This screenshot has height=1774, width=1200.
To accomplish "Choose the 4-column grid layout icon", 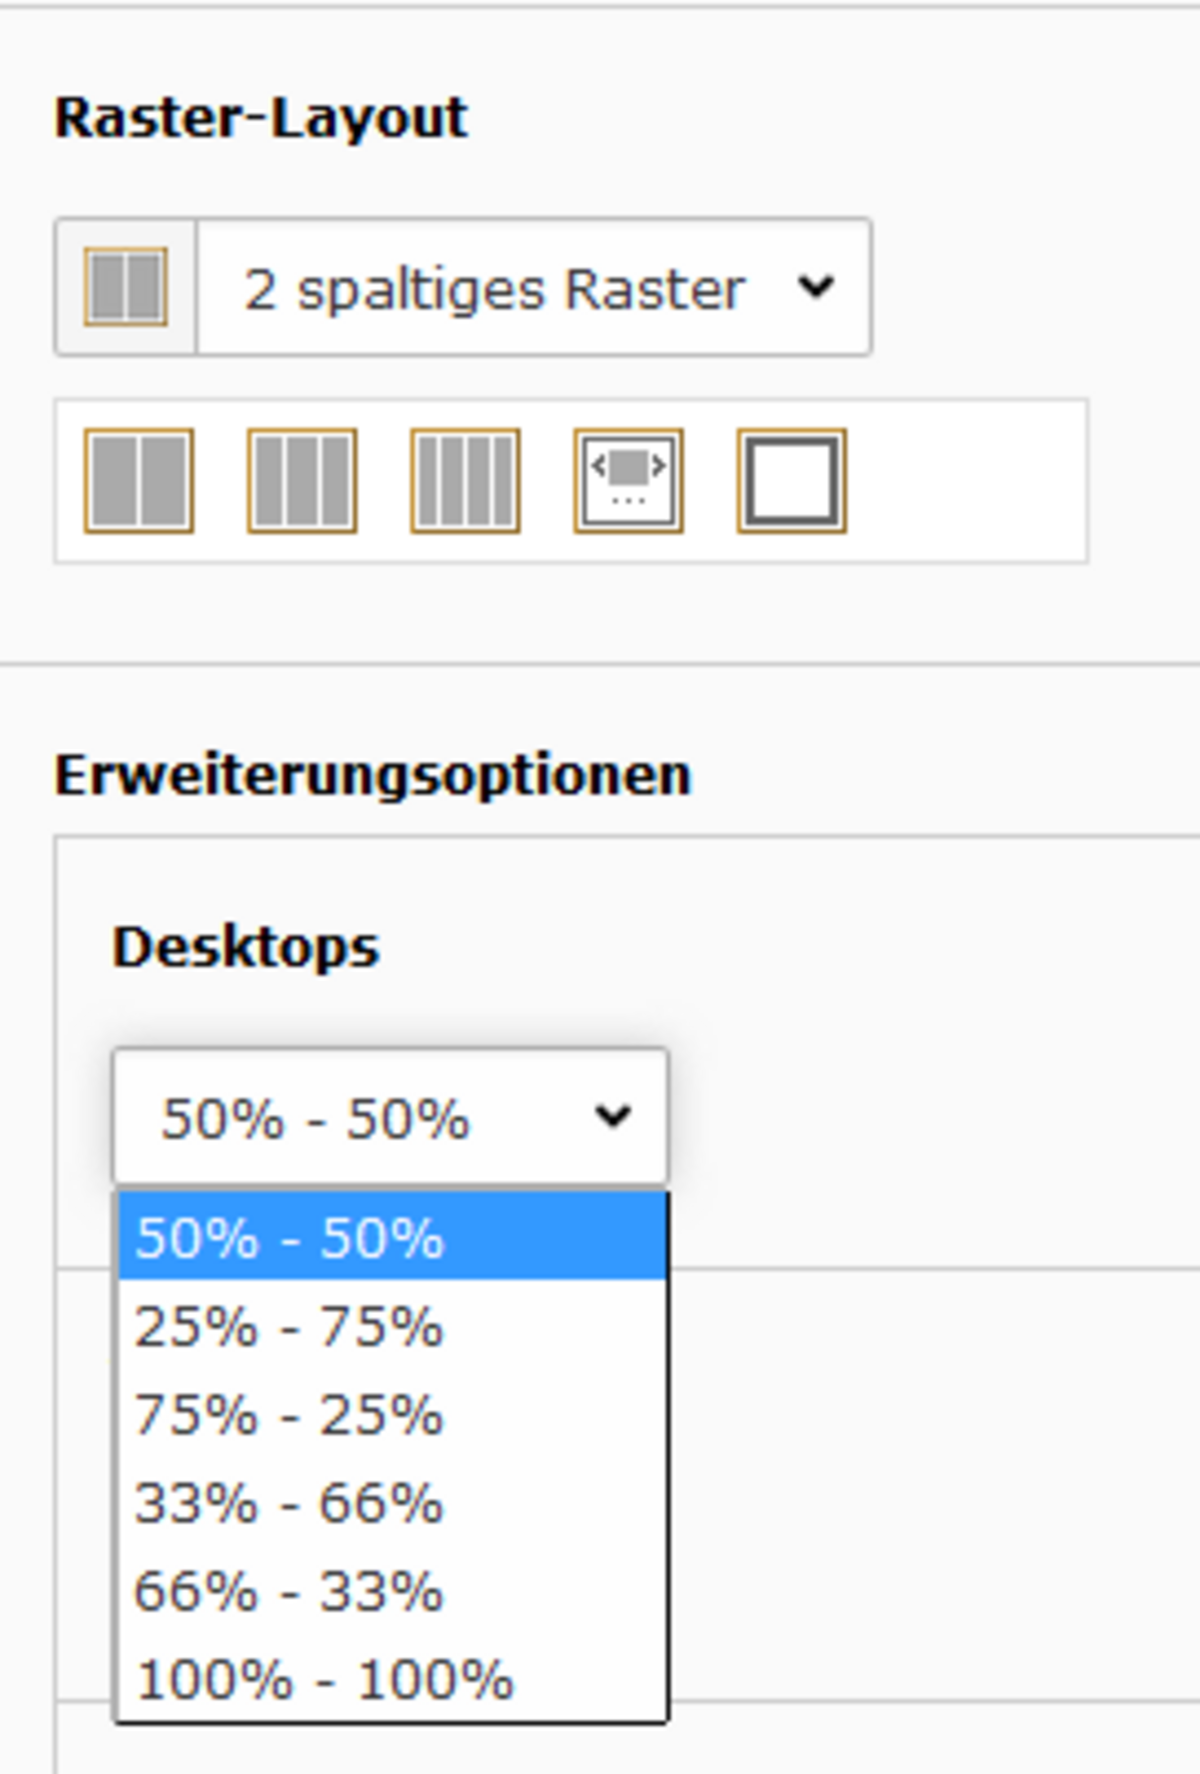I will pyautogui.click(x=465, y=481).
